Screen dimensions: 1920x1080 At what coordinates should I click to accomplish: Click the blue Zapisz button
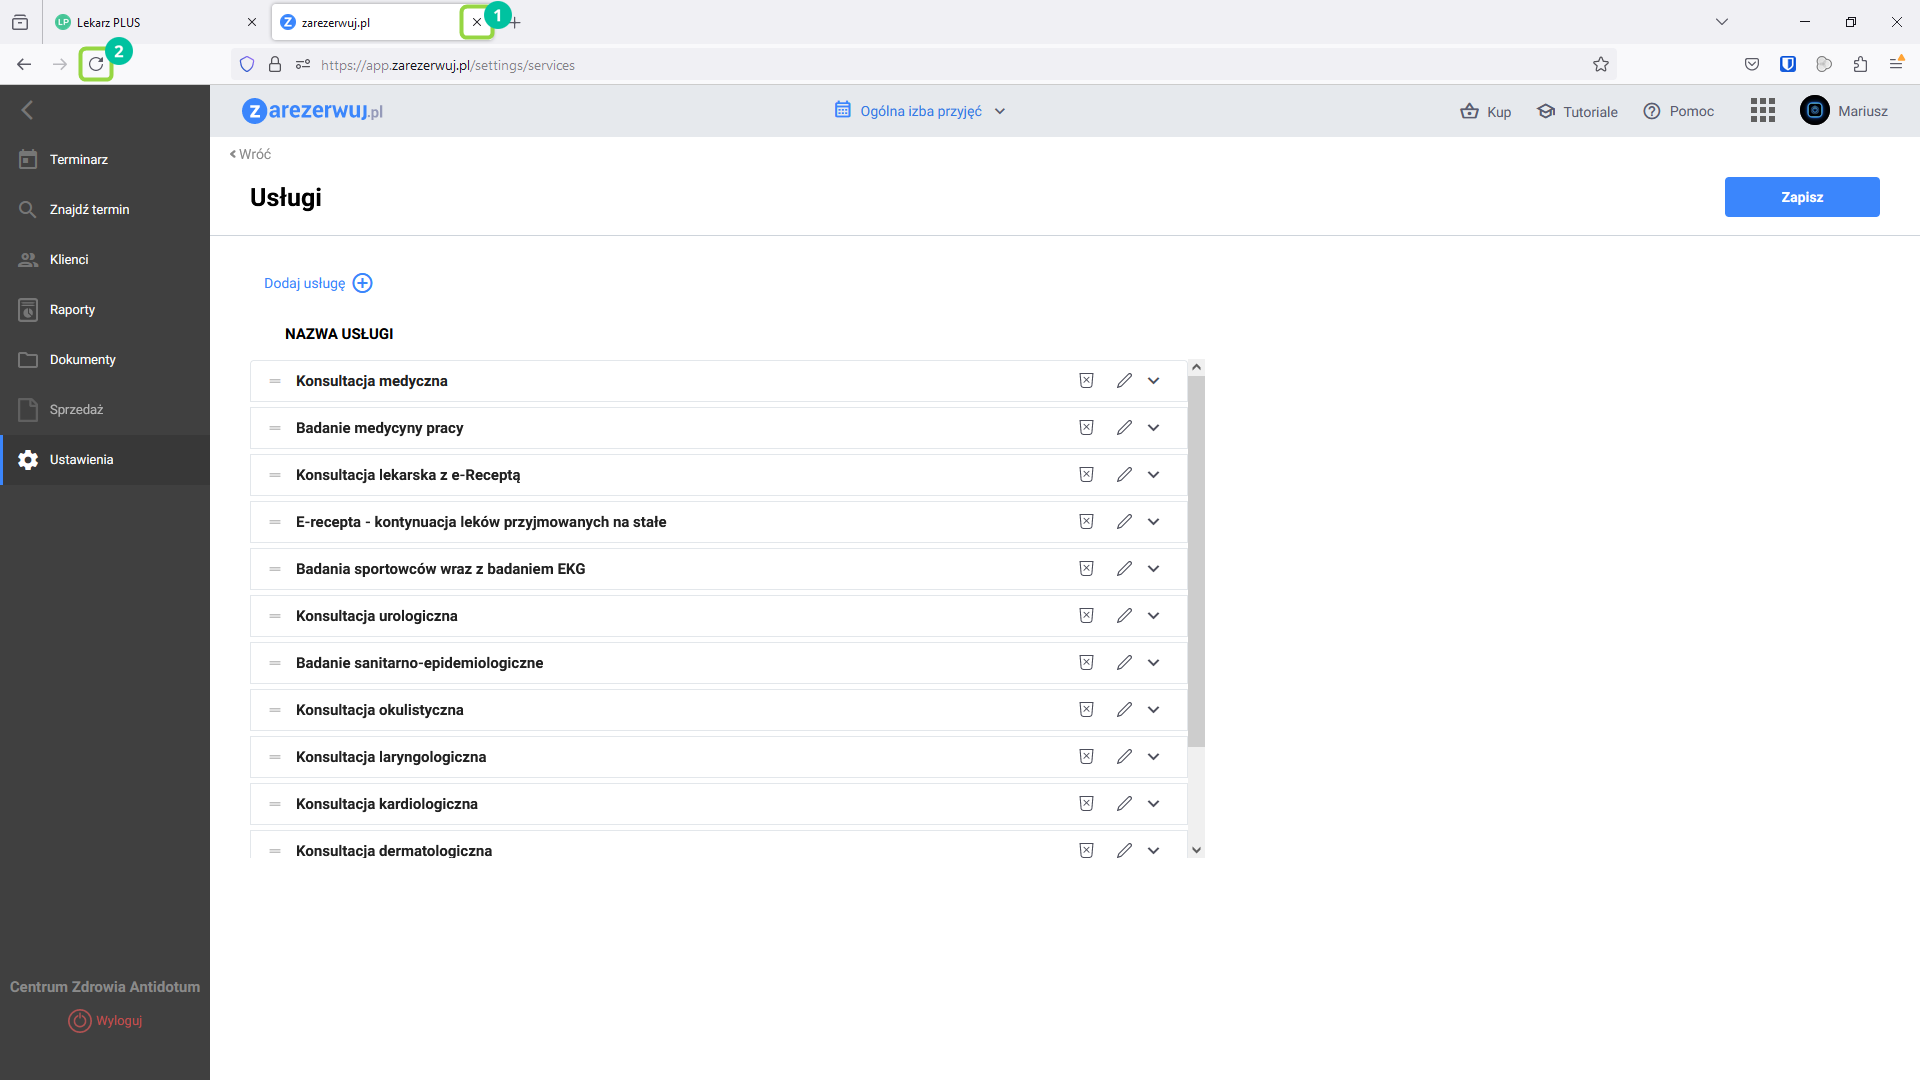click(1801, 197)
